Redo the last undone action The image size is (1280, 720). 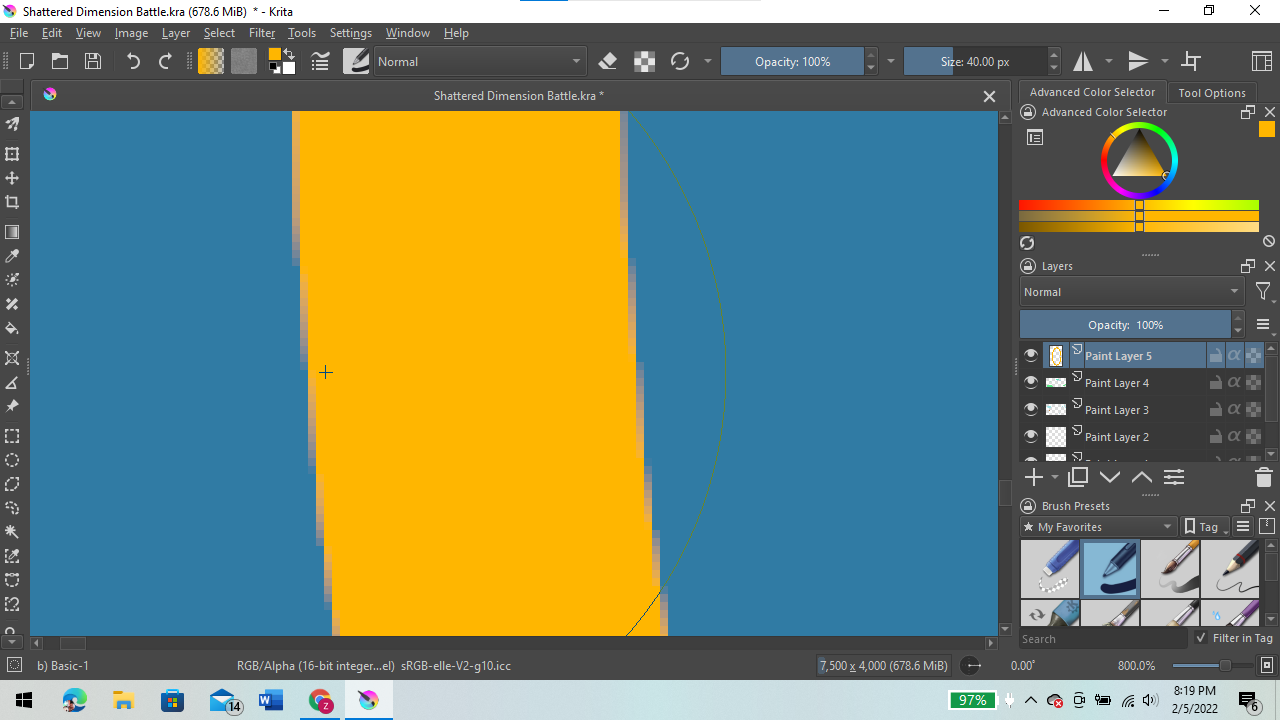pos(166,61)
